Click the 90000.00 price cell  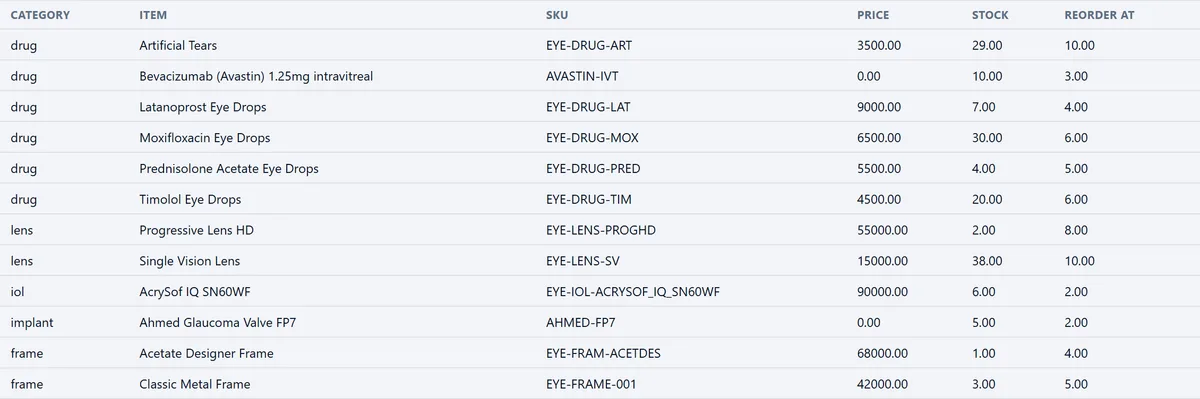(x=883, y=292)
